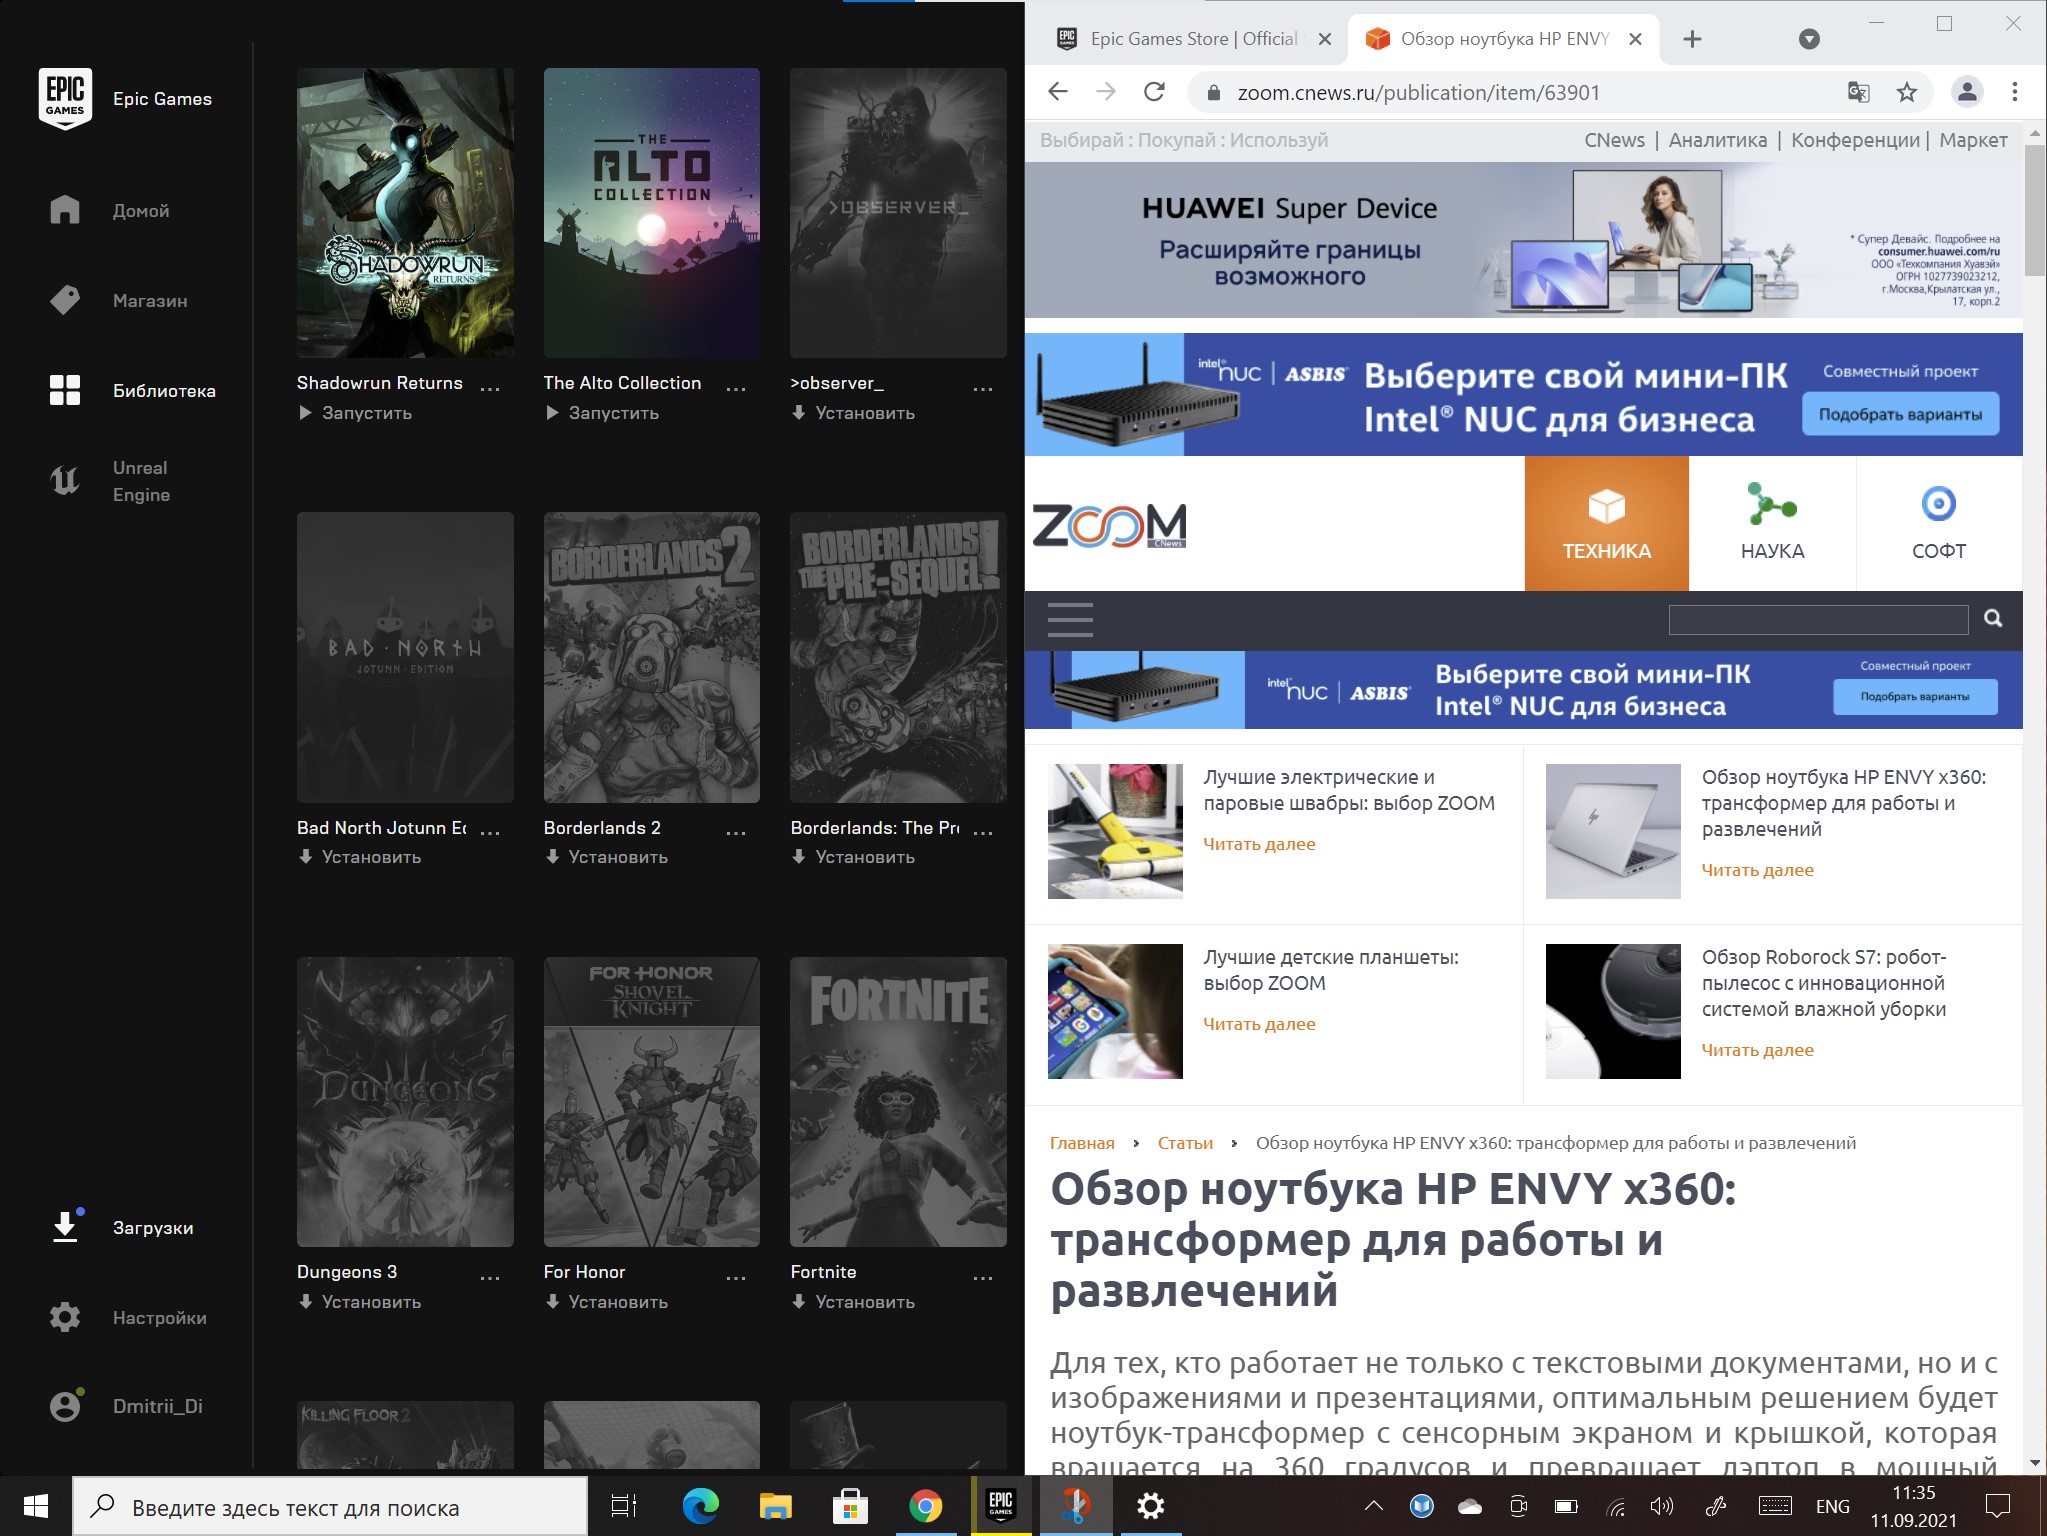Click the ZOOM site search input field
2047x1536 pixels.
pos(1817,620)
